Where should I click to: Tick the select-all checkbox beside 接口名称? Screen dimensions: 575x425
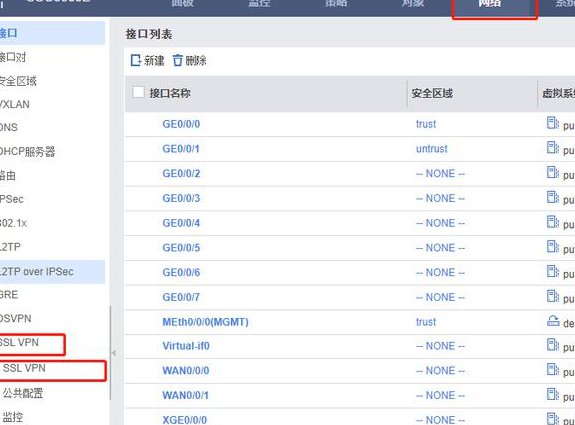[x=138, y=92]
